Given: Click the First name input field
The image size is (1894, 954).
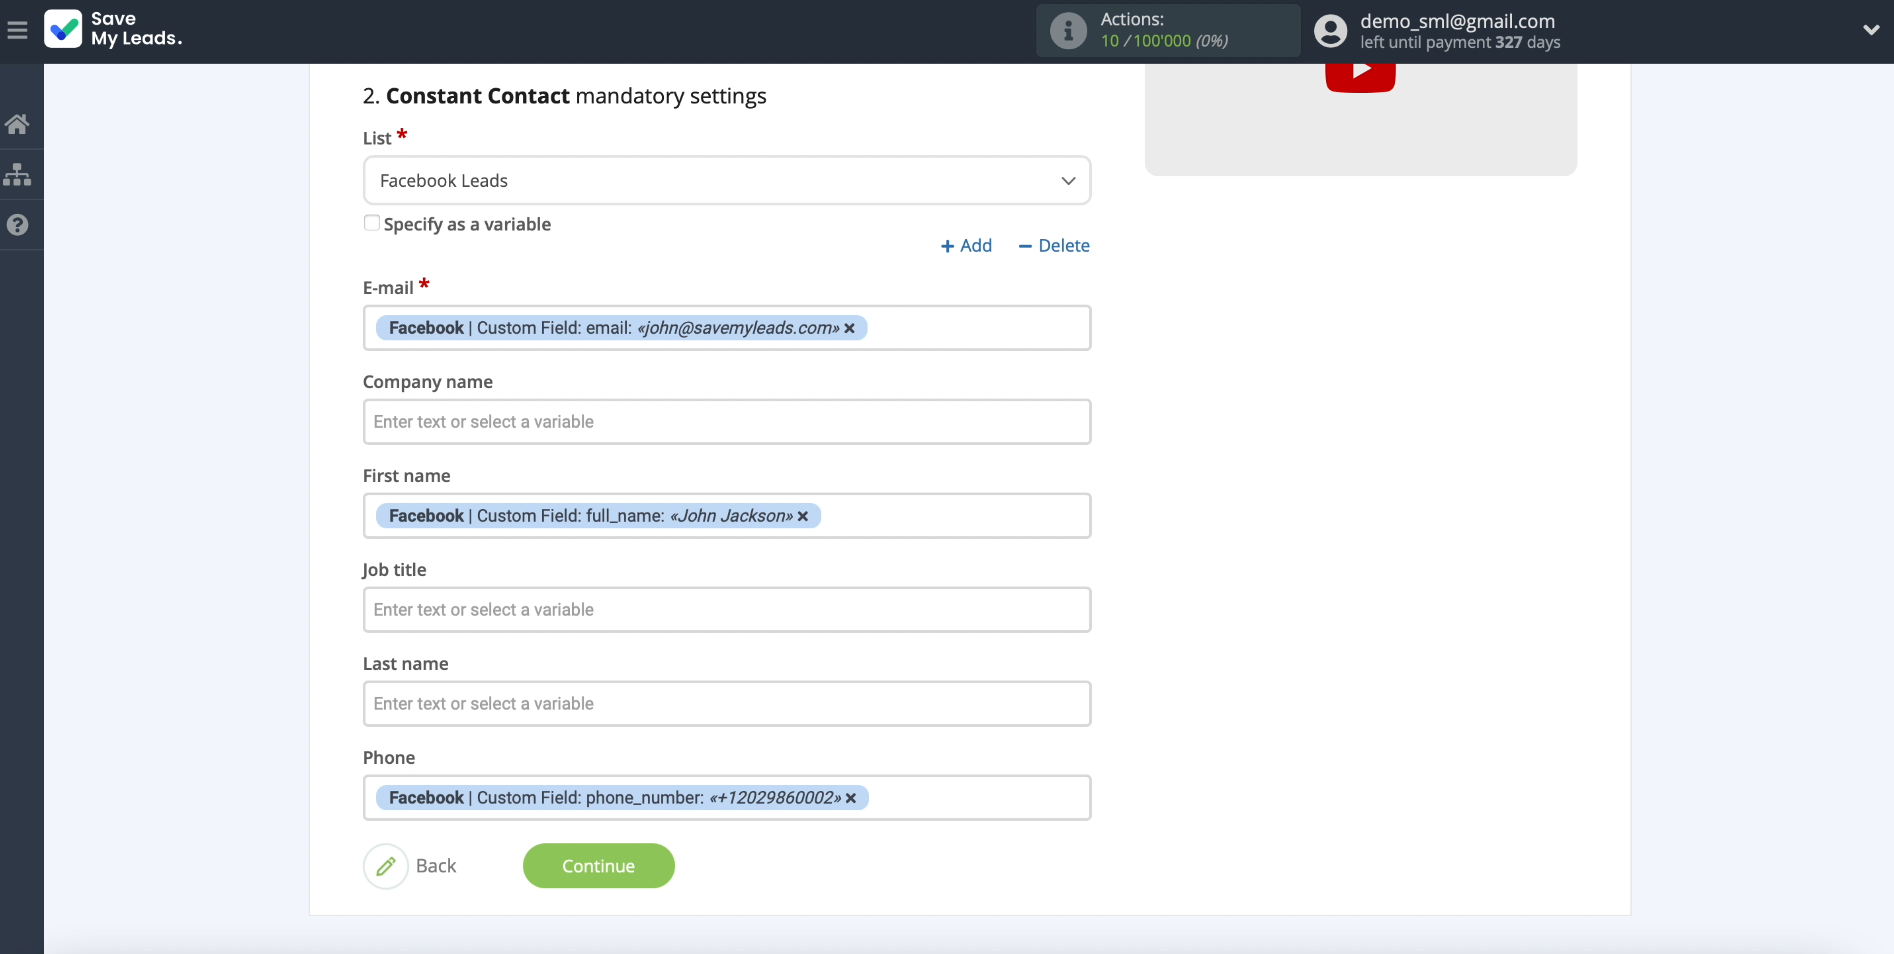Looking at the screenshot, I should coord(727,516).
